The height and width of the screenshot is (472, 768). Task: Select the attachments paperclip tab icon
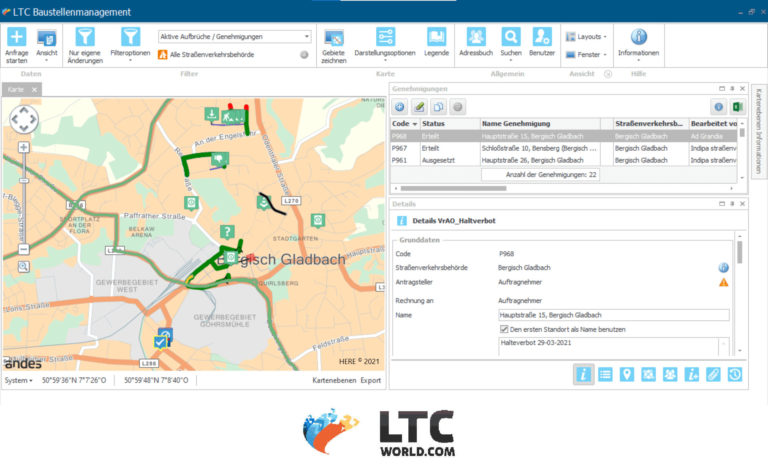[x=713, y=375]
